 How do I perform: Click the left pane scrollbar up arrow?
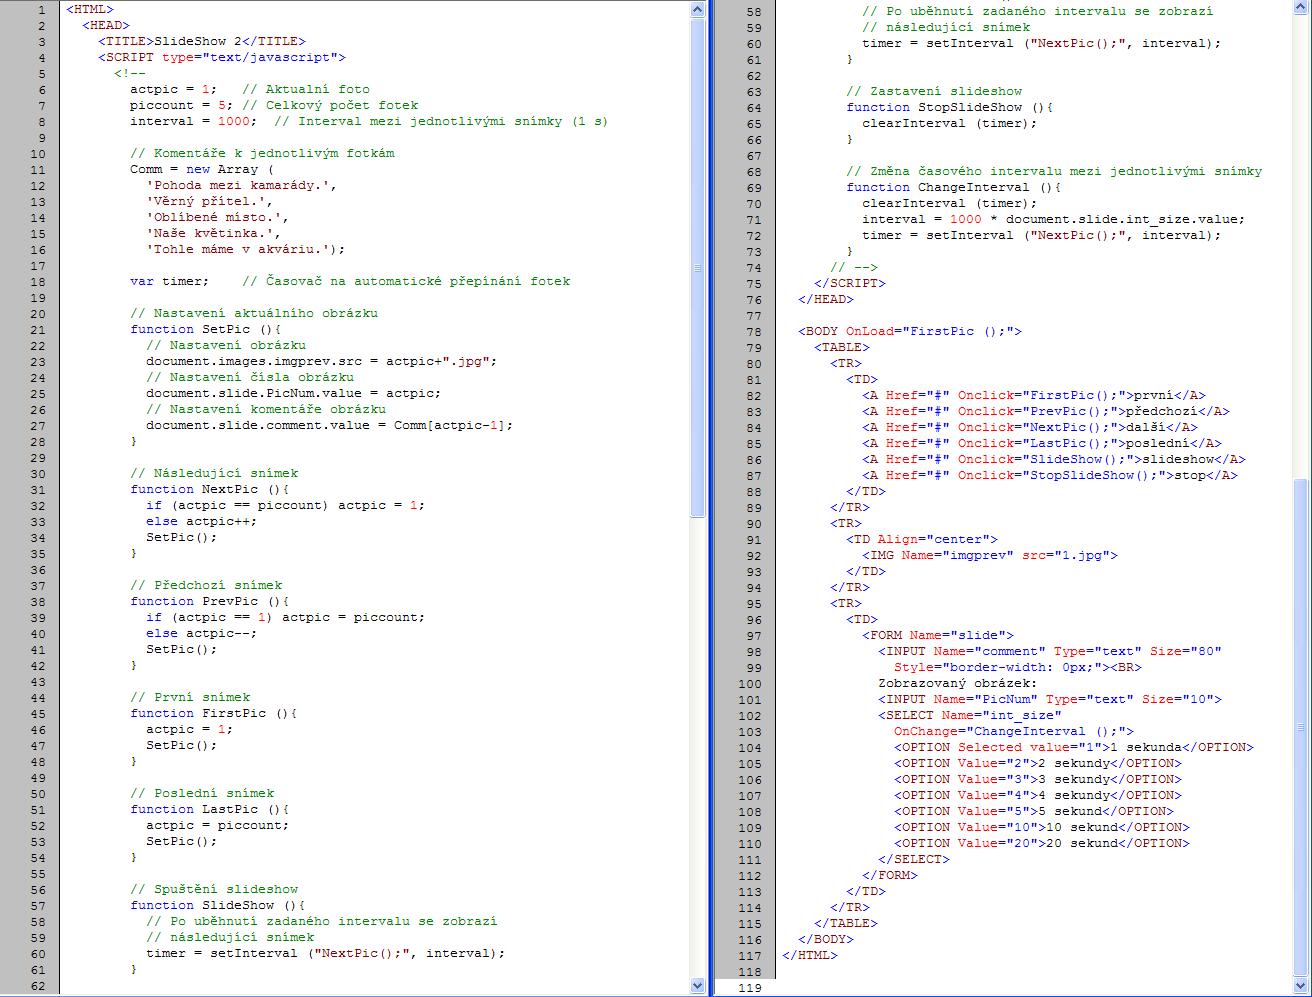pyautogui.click(x=698, y=9)
